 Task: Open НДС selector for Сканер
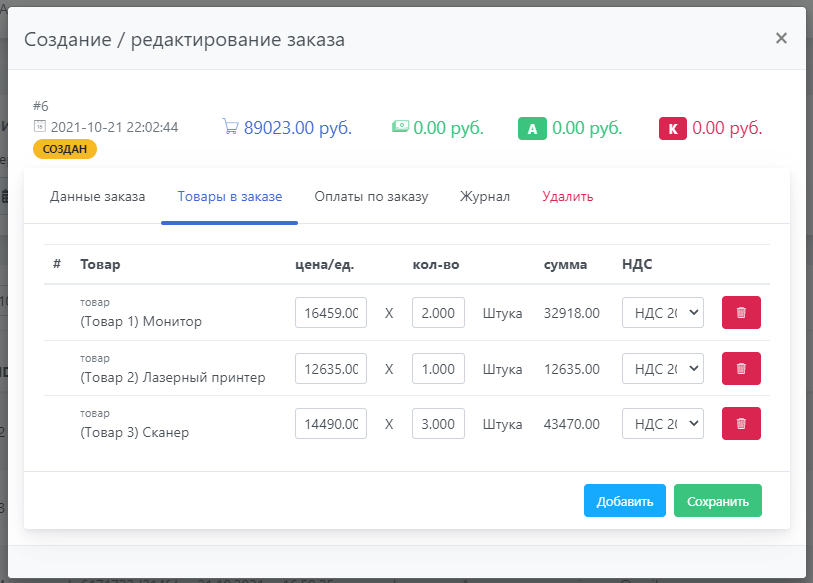point(662,423)
